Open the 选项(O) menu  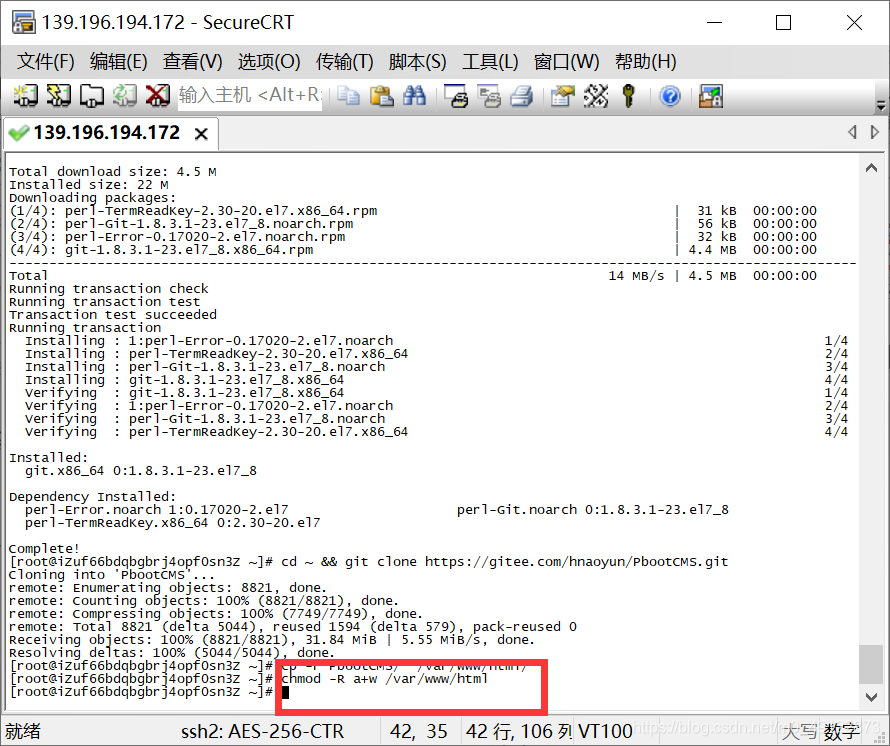click(268, 61)
